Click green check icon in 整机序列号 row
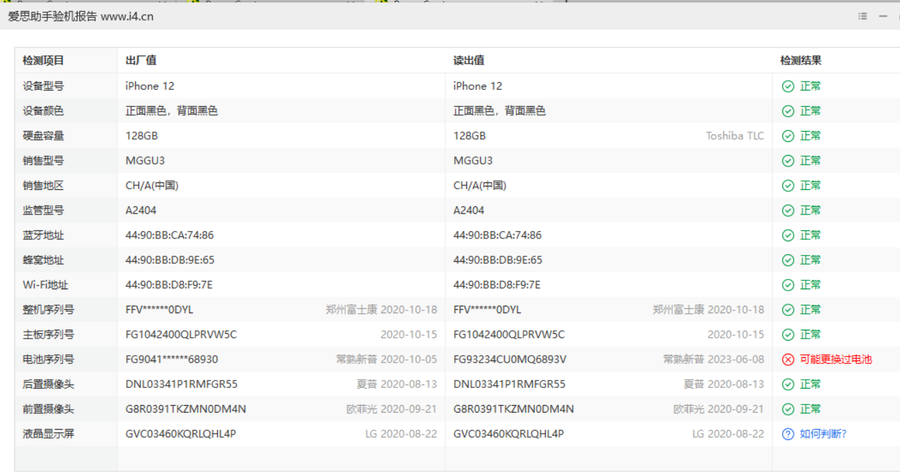The height and width of the screenshot is (475, 900). click(788, 310)
